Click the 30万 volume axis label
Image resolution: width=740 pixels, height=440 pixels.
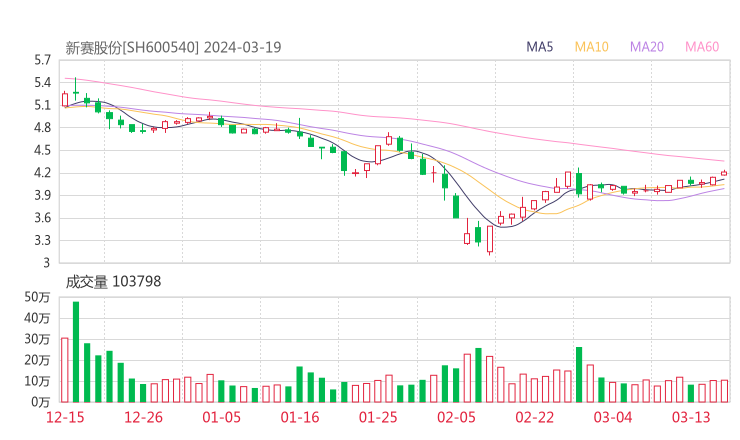click(37, 339)
